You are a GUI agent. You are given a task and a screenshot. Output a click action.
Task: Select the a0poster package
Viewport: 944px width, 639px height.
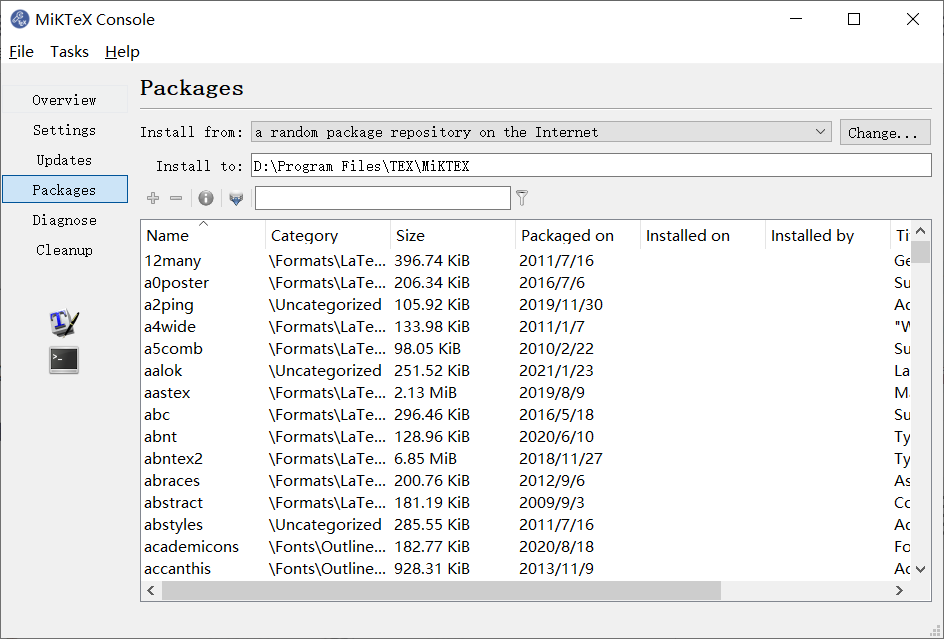point(527,282)
